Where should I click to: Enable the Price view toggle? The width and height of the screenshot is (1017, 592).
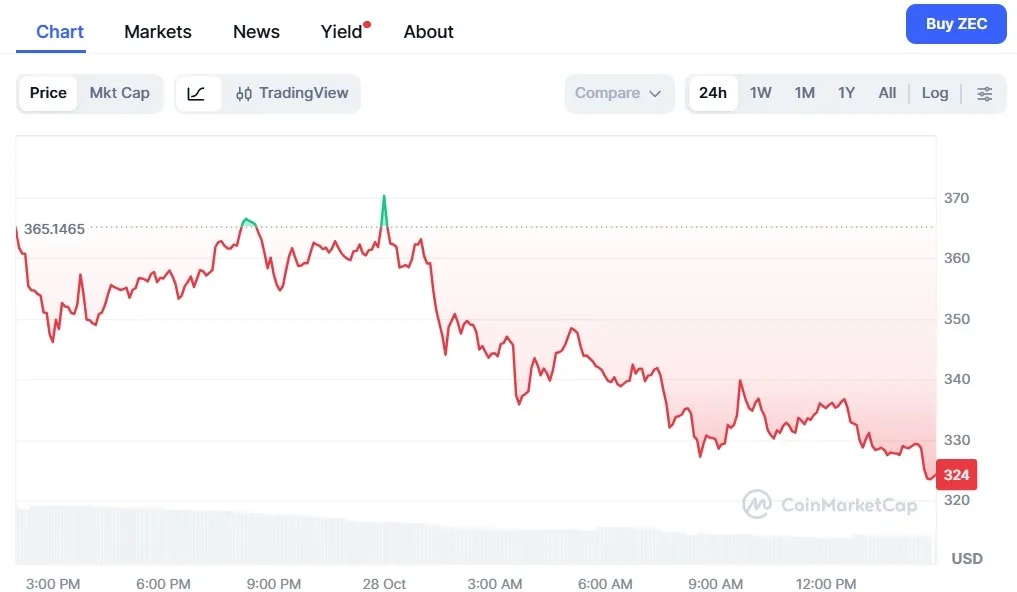tap(47, 93)
